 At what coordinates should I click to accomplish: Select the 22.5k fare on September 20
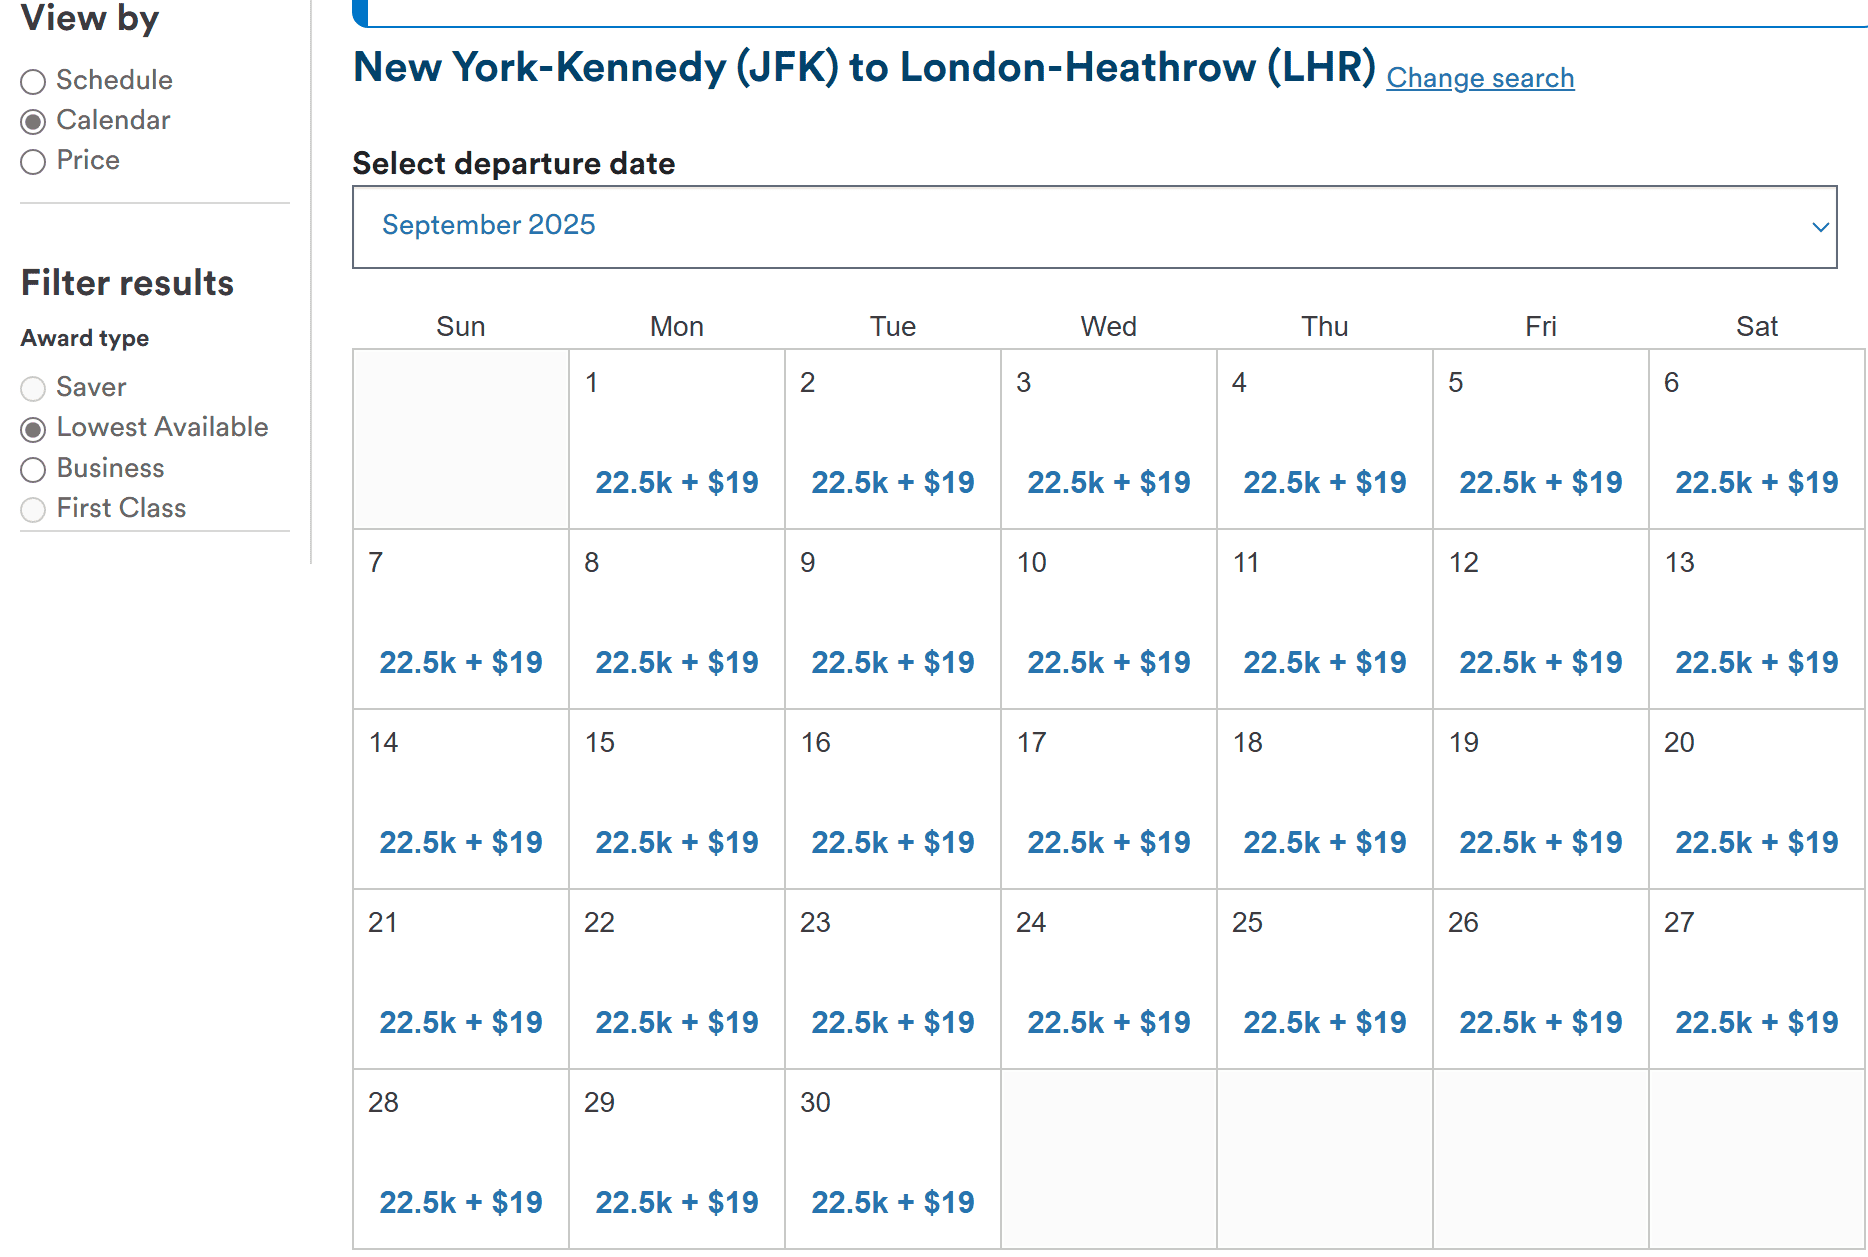click(1756, 842)
